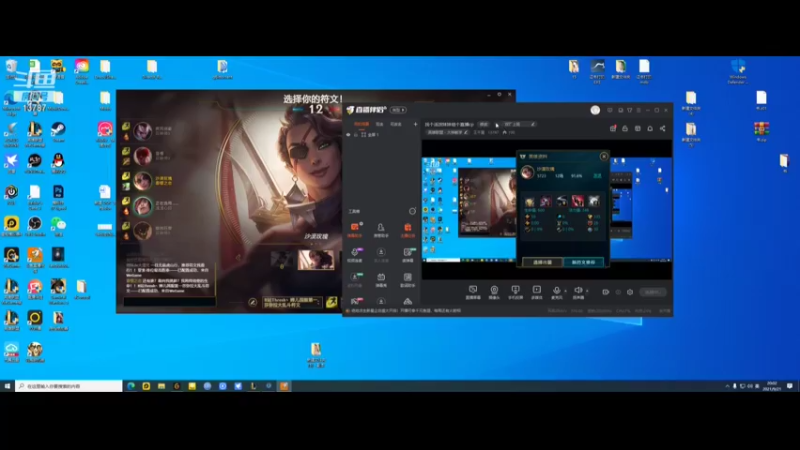Click the left button in the previewed League dialog

point(542,262)
